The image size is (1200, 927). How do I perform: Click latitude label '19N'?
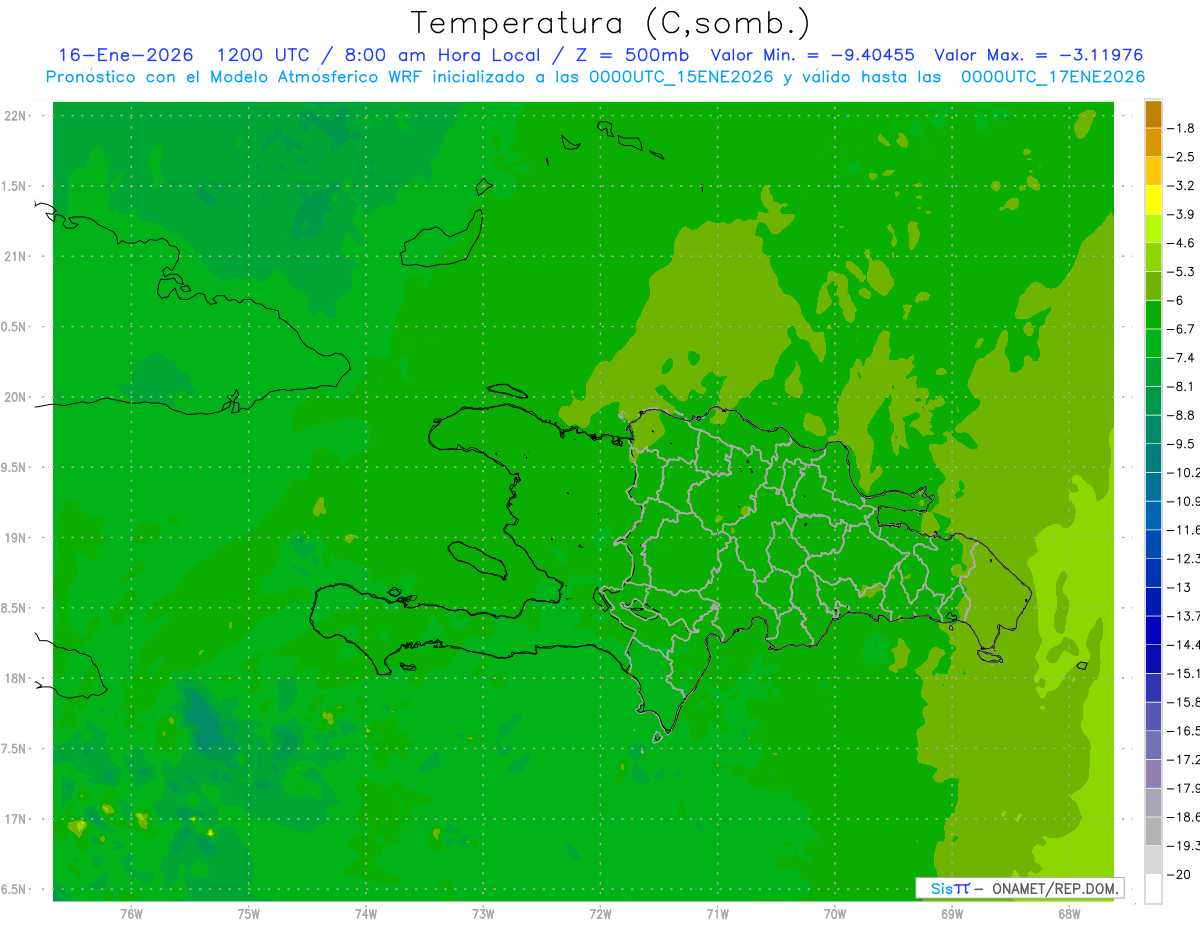coord(15,538)
